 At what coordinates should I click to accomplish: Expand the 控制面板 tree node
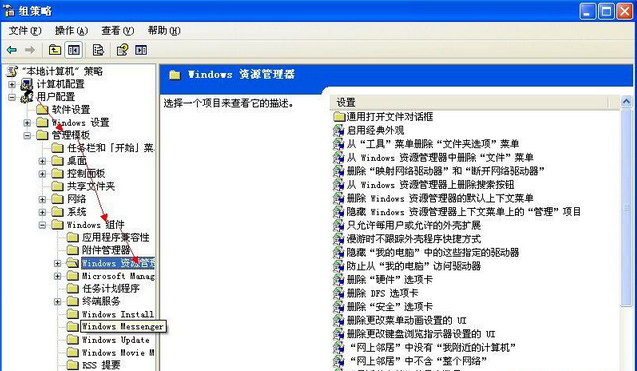42,174
